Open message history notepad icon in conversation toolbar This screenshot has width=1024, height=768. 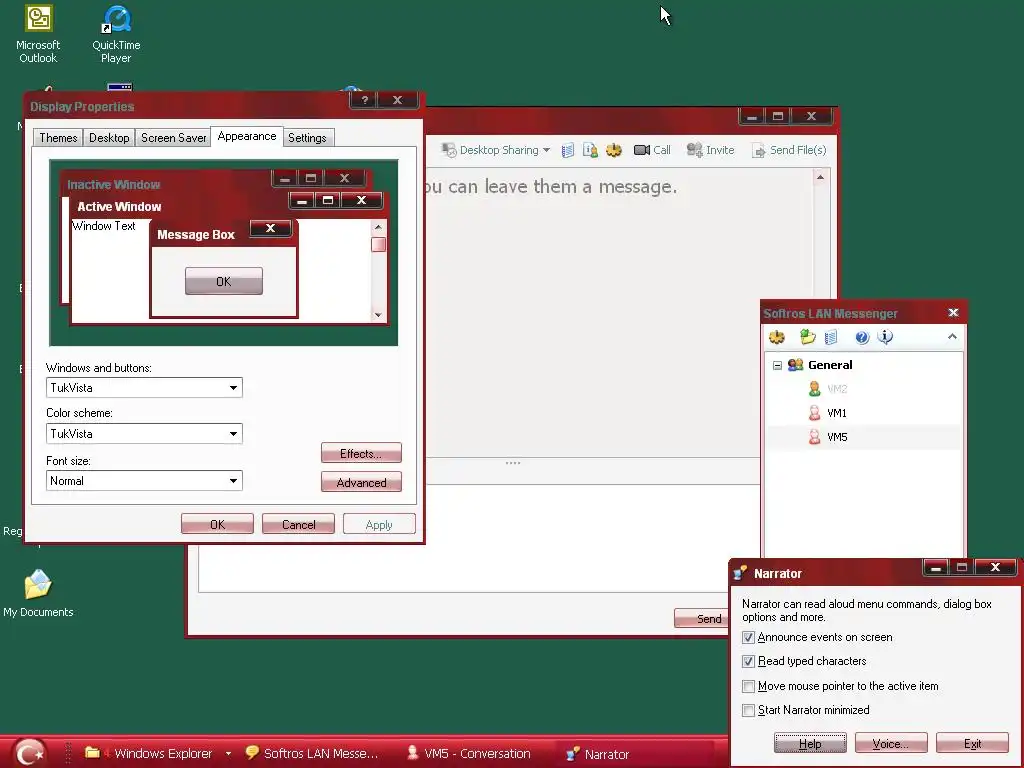[568, 150]
